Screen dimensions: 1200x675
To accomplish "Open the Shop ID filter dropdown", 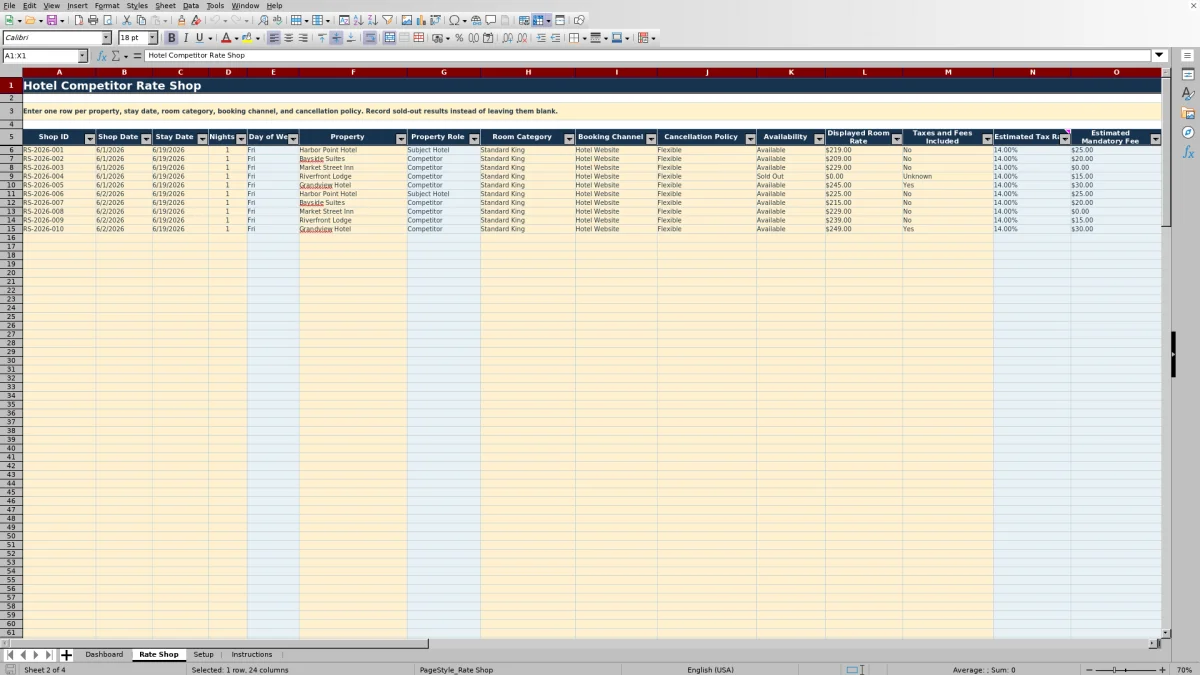I will [90, 139].
